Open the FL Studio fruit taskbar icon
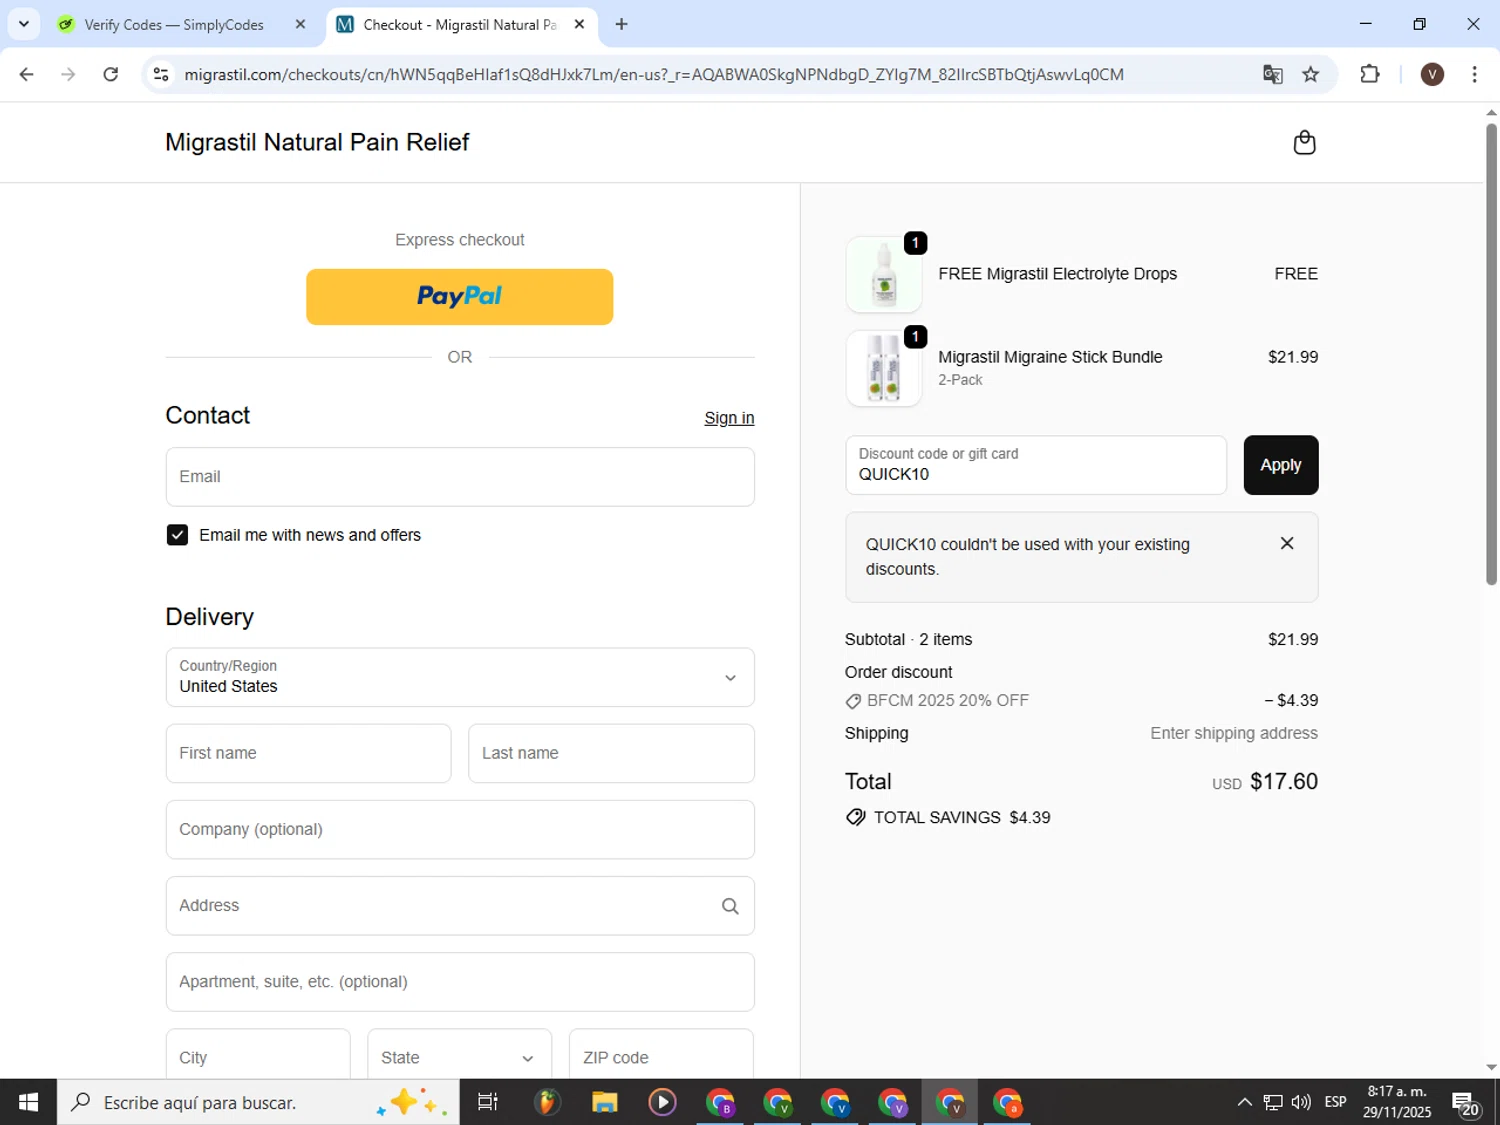Image resolution: width=1500 pixels, height=1125 pixels. (x=546, y=1102)
